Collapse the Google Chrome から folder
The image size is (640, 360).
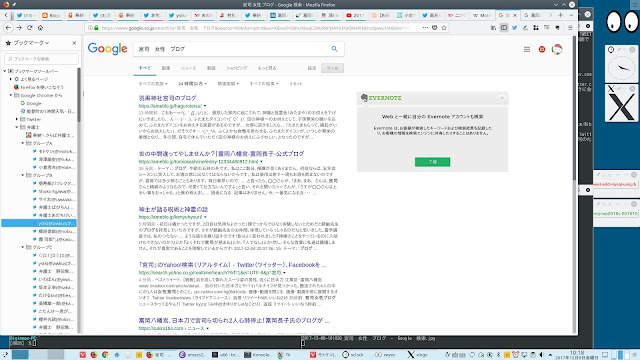11,95
